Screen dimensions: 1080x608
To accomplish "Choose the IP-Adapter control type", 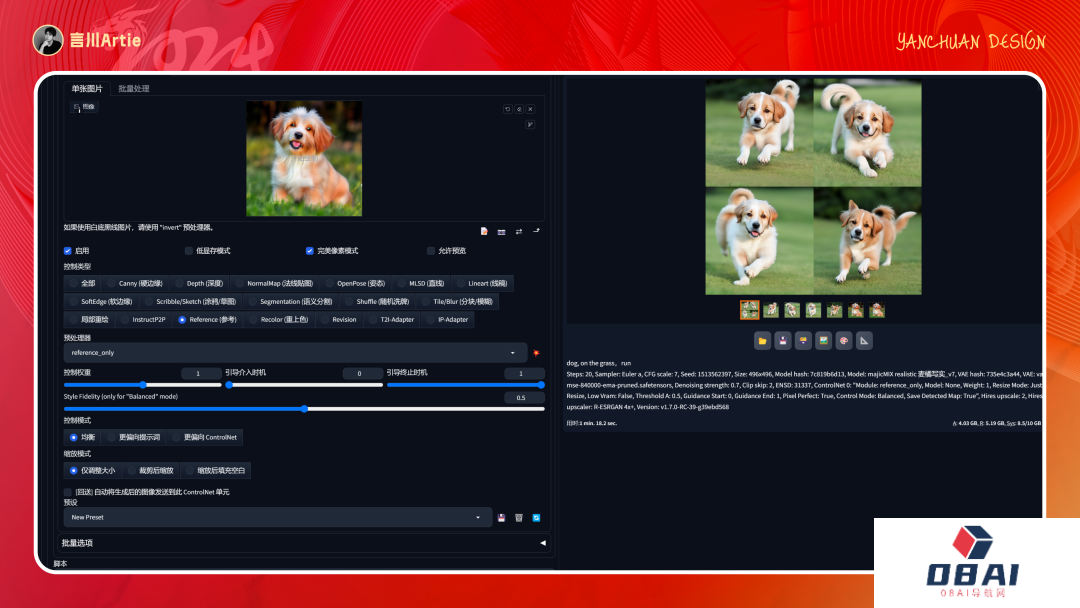I will (447, 319).
